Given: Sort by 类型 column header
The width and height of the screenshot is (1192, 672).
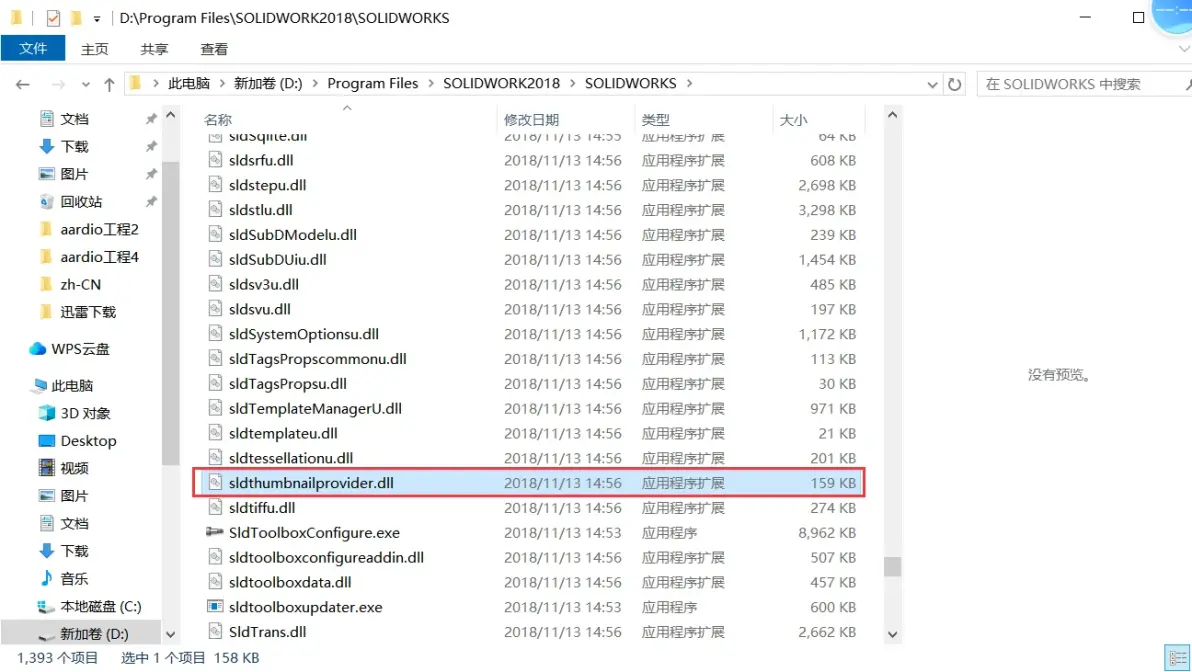Looking at the screenshot, I should [655, 120].
